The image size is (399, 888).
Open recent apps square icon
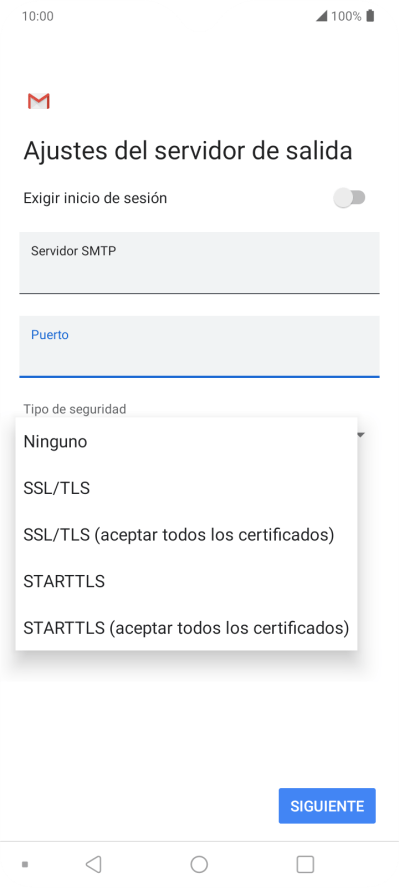click(x=305, y=864)
